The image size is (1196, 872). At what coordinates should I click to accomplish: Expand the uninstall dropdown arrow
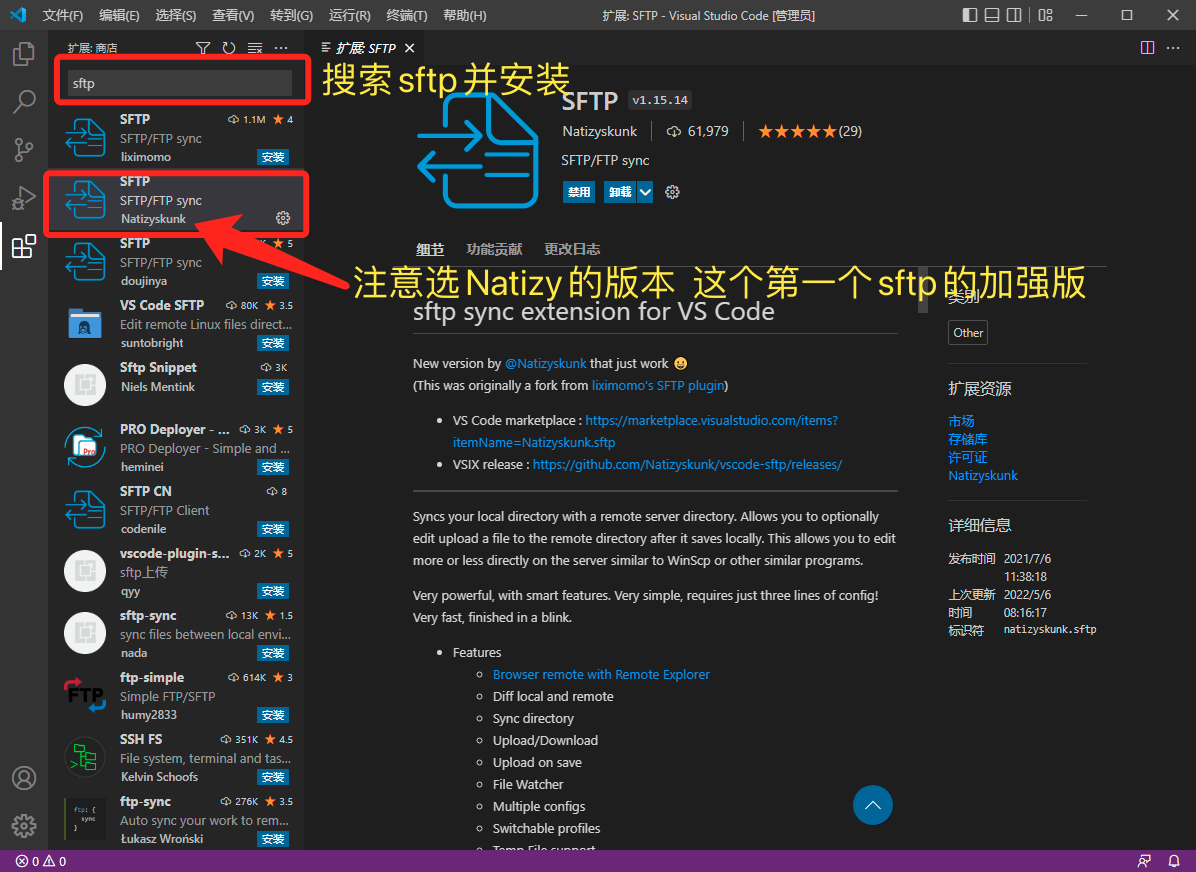coord(645,192)
